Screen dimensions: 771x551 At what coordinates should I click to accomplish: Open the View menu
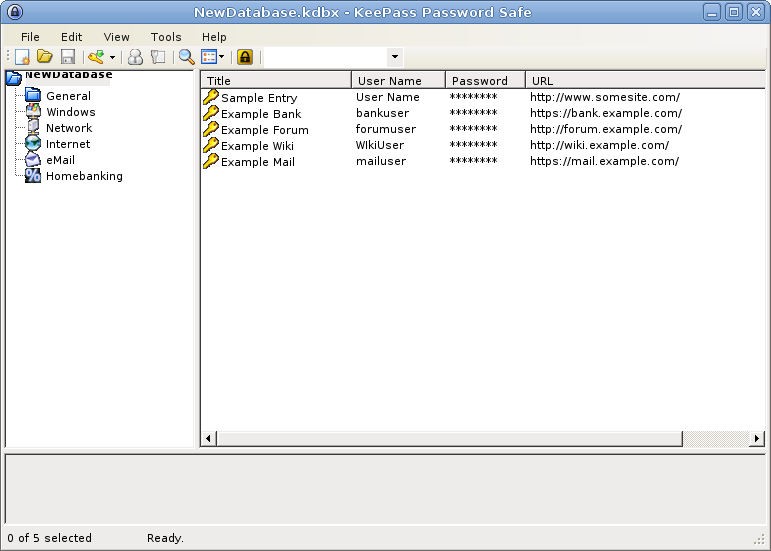pyautogui.click(x=117, y=37)
